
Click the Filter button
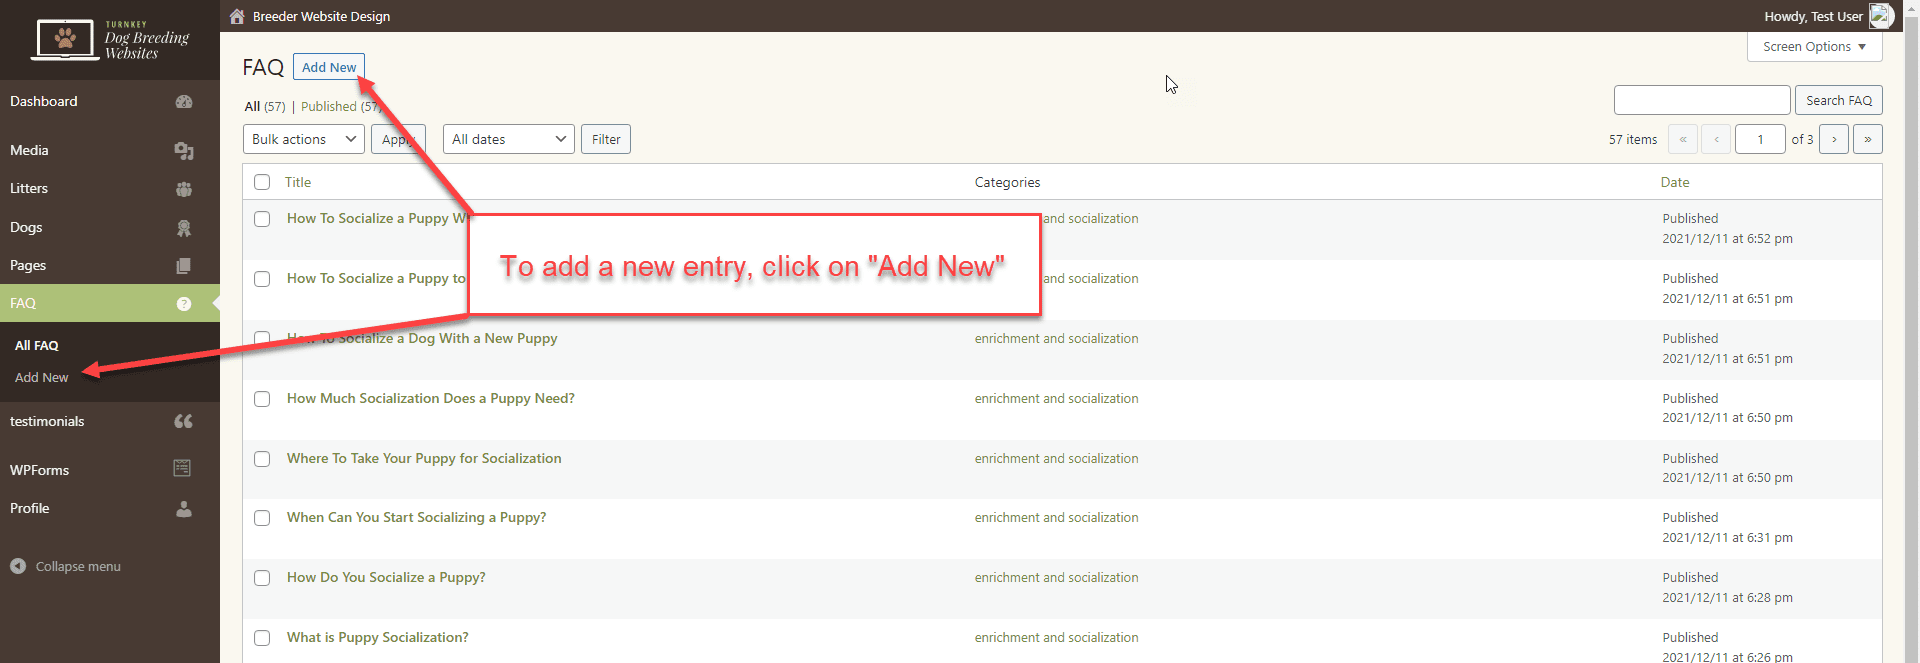[606, 139]
